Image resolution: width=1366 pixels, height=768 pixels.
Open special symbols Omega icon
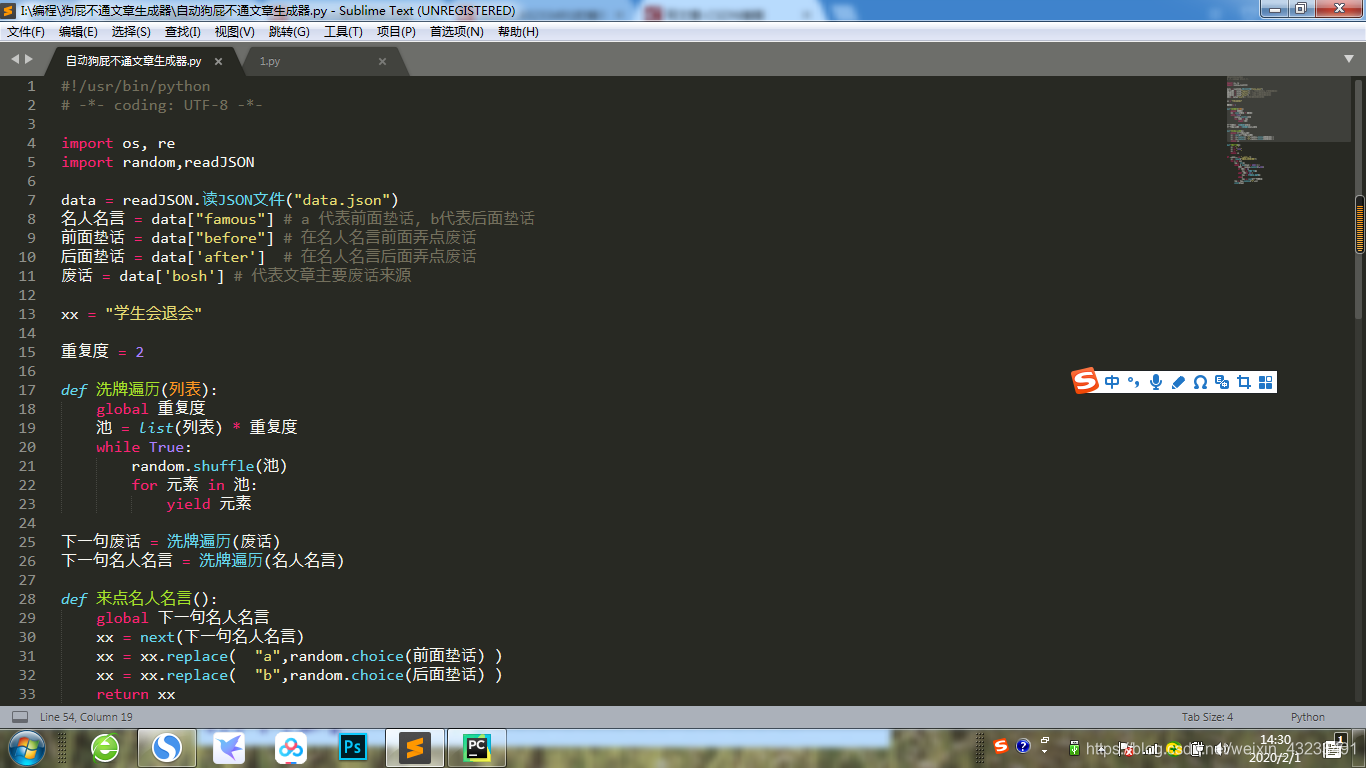[x=1200, y=382]
